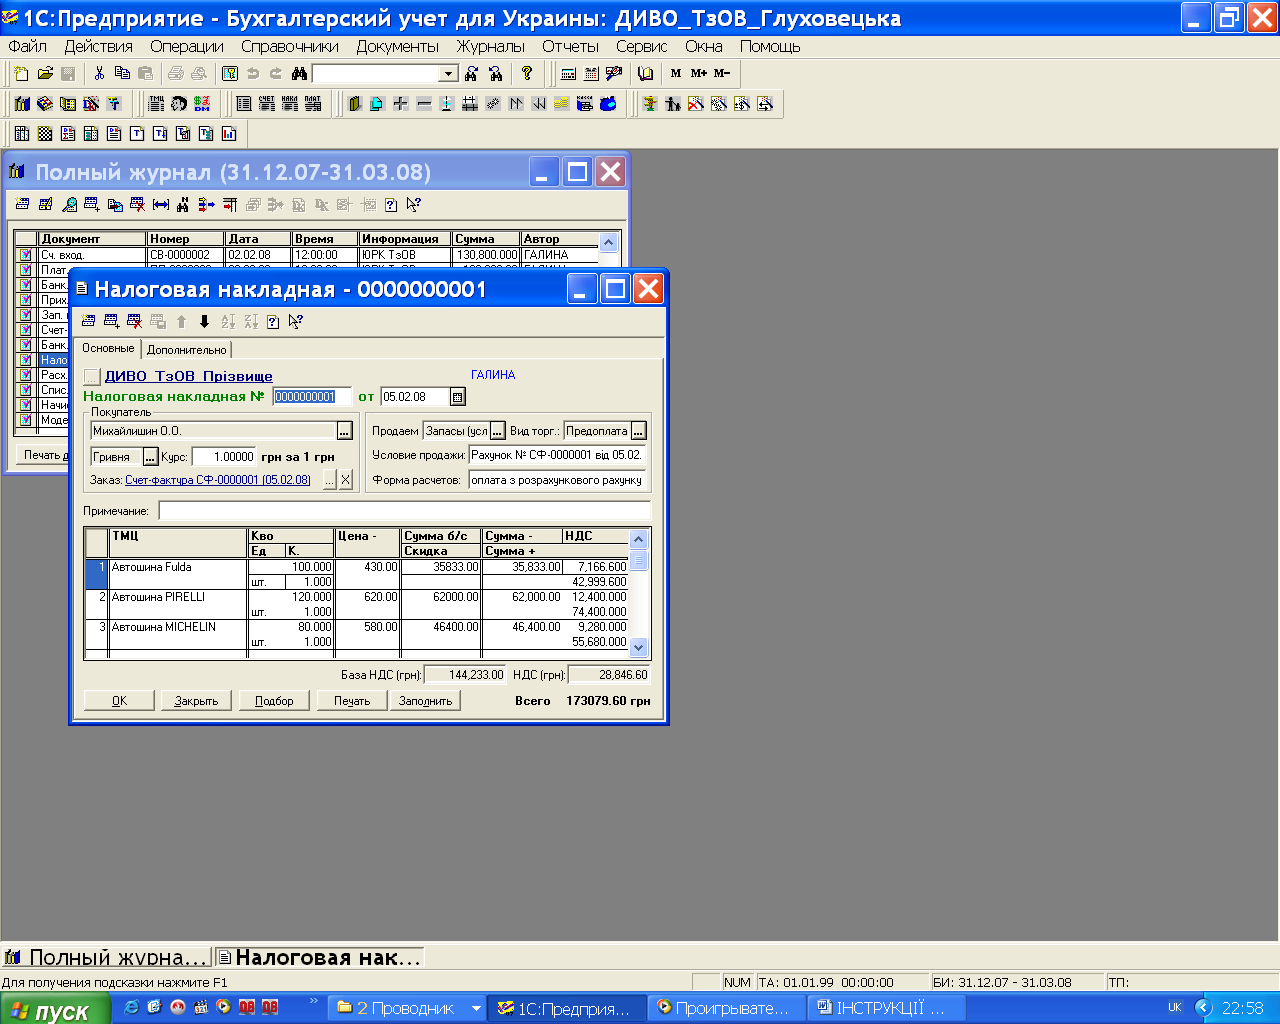Open the search combo box dropdown arrow
Screen dimensions: 1280x1024
pos(449,74)
